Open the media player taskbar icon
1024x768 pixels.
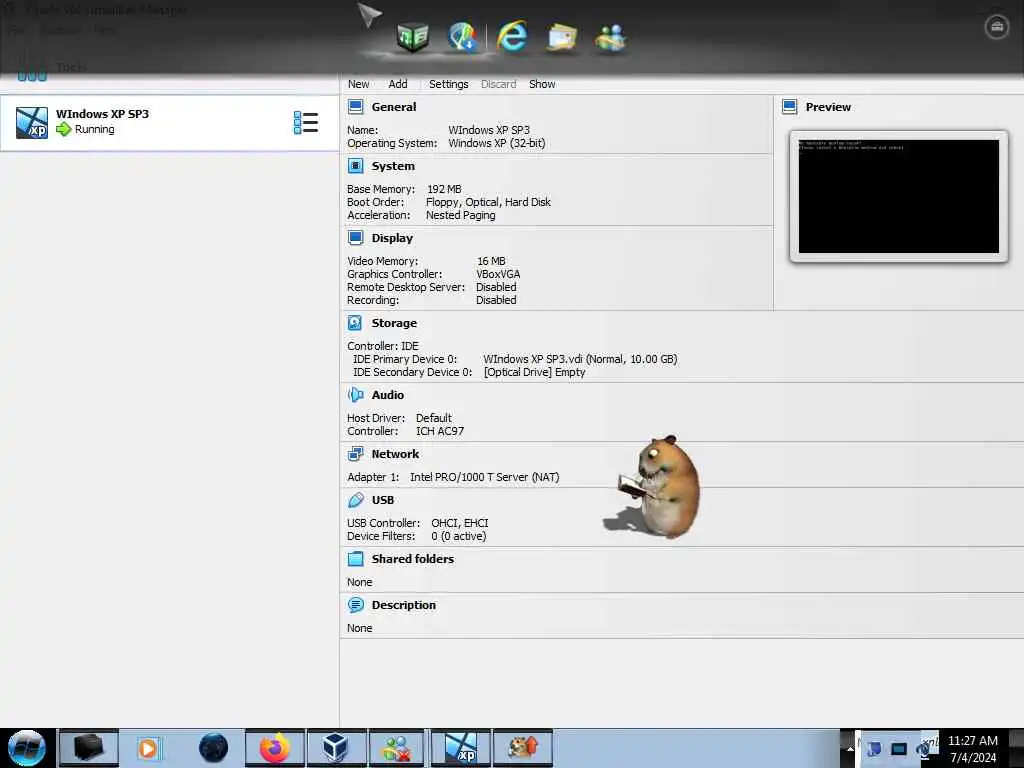(148, 748)
